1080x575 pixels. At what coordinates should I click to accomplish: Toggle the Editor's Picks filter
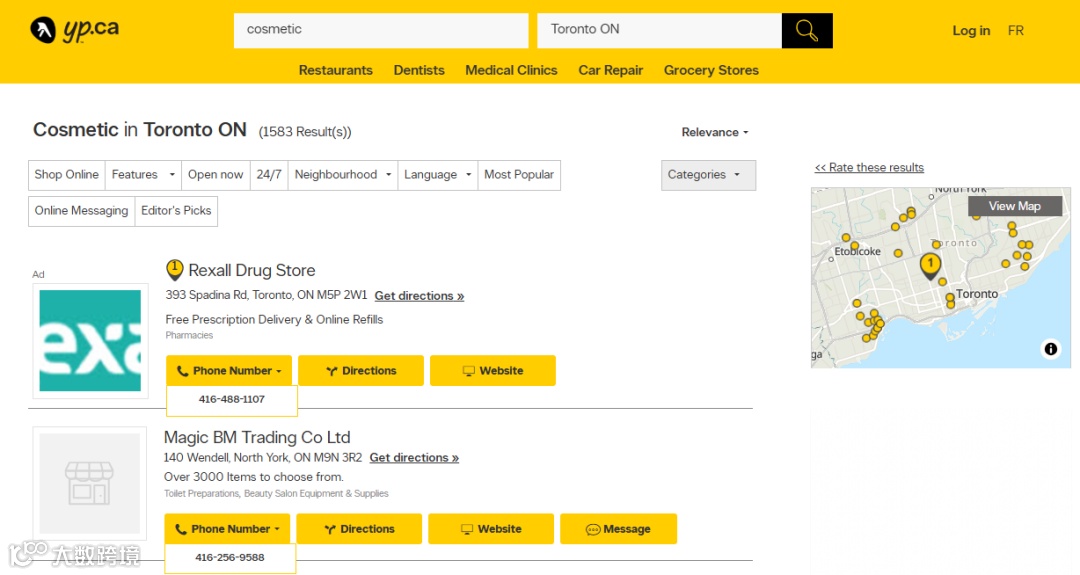tap(176, 211)
